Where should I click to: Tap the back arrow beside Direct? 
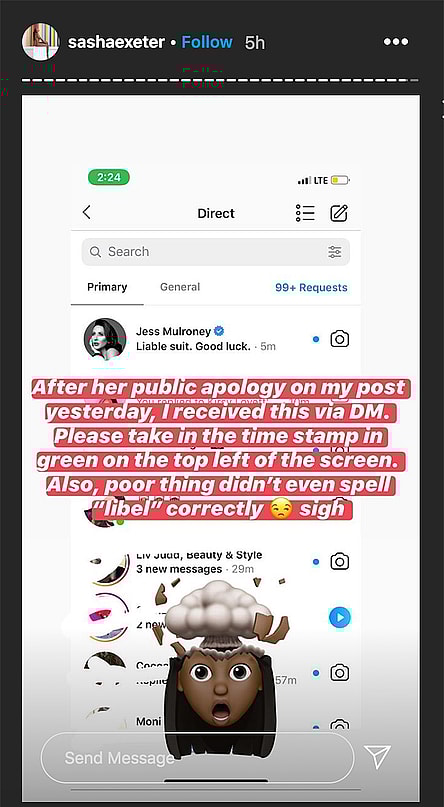(86, 212)
